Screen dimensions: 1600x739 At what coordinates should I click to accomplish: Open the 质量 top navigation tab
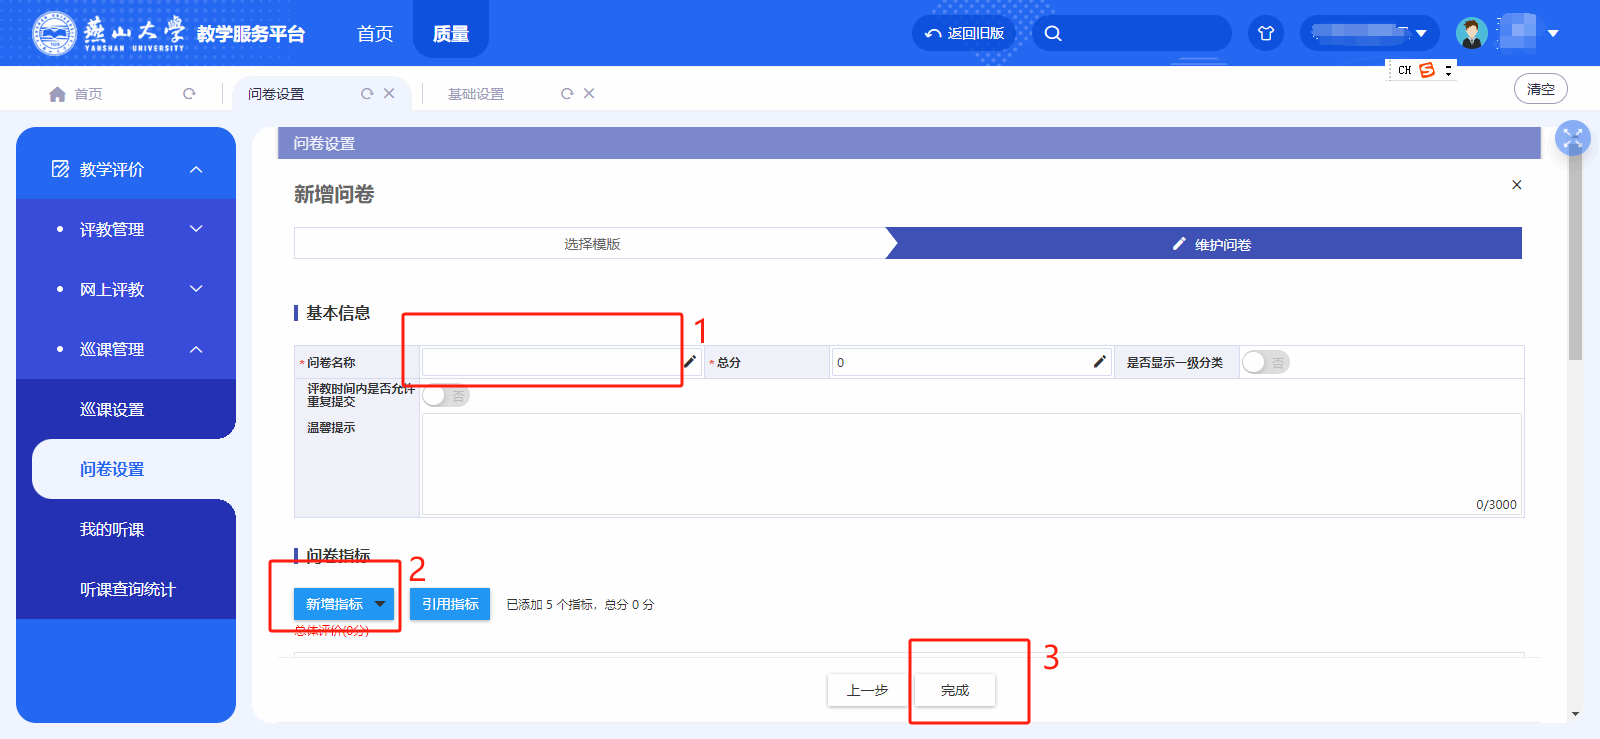click(x=451, y=34)
